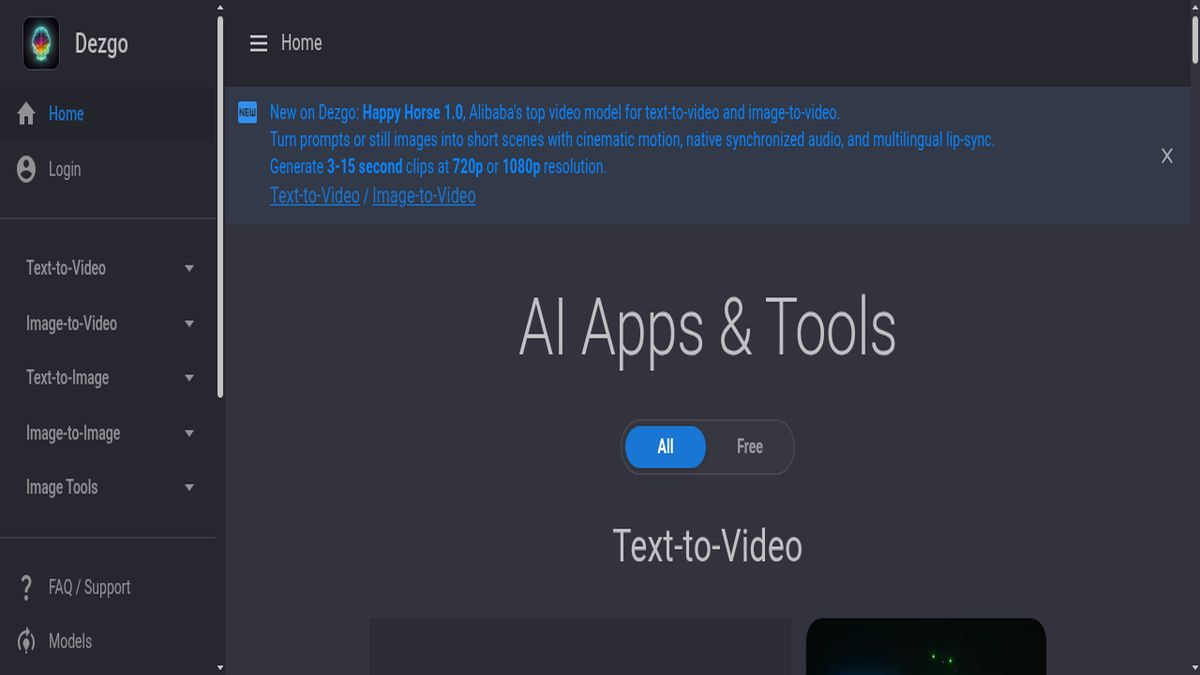Click the NEW badge icon in banner
Viewport: 1200px width, 675px height.
(x=247, y=113)
